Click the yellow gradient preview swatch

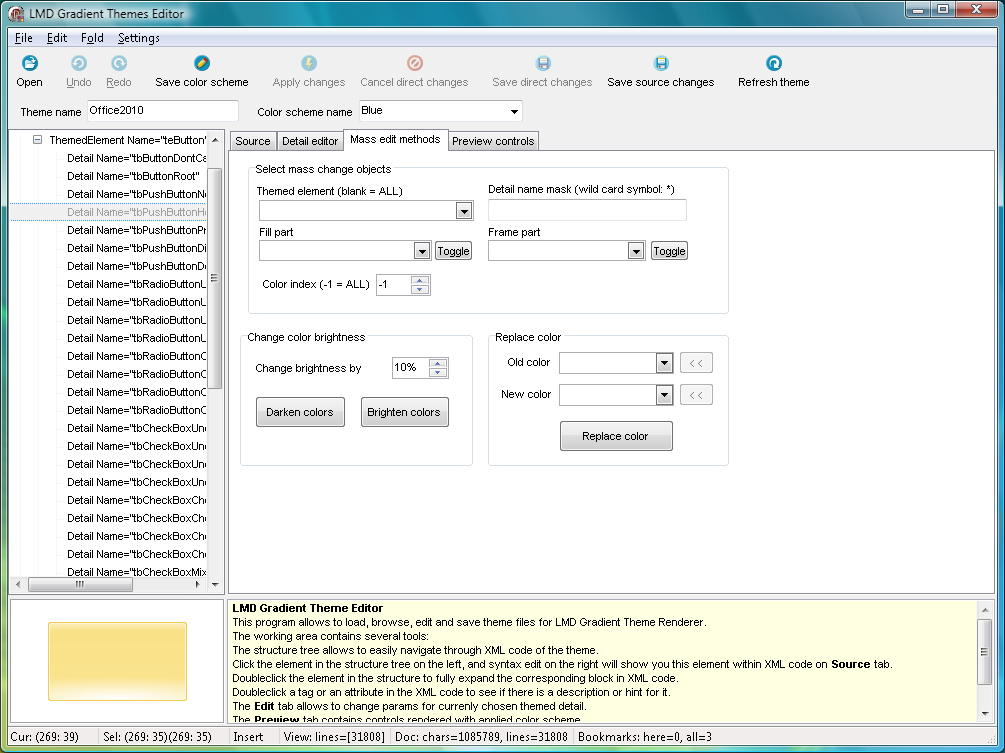[117, 660]
